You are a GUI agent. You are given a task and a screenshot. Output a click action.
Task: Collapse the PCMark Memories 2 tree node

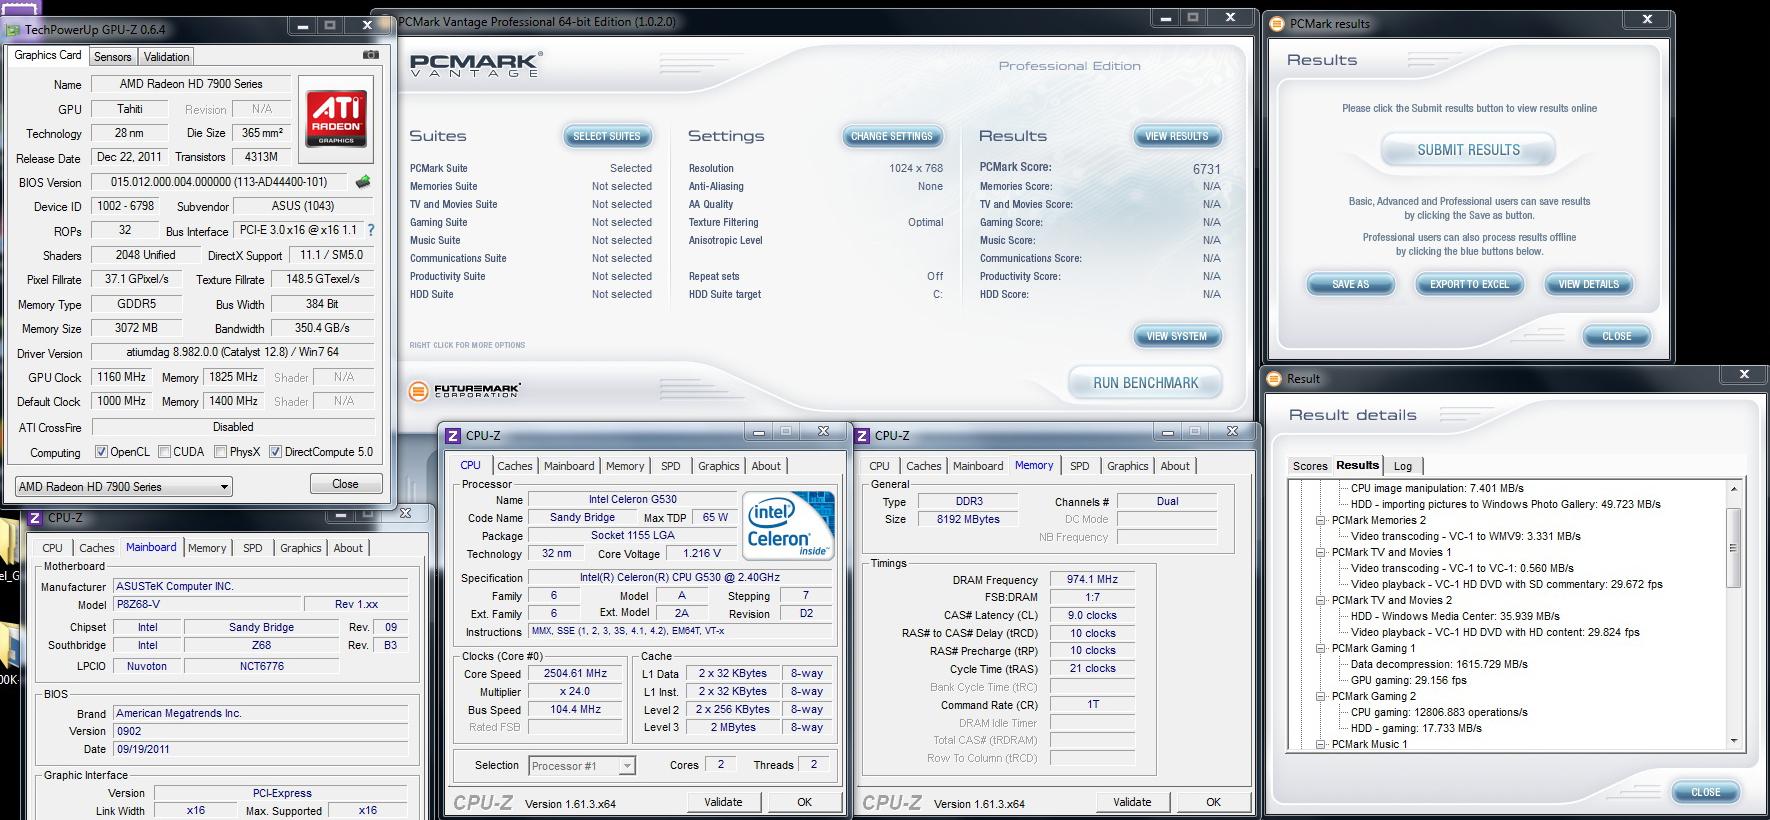[1320, 520]
